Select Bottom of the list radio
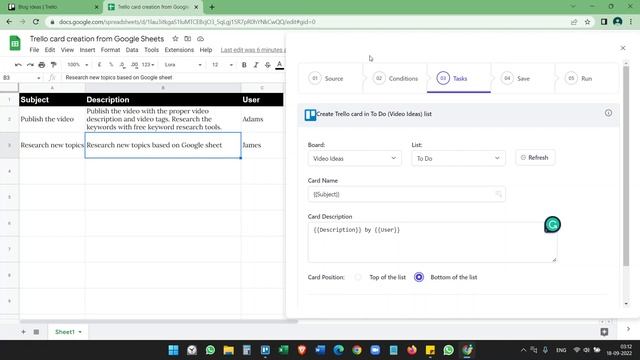This screenshot has height=360, width=640. tap(419, 277)
